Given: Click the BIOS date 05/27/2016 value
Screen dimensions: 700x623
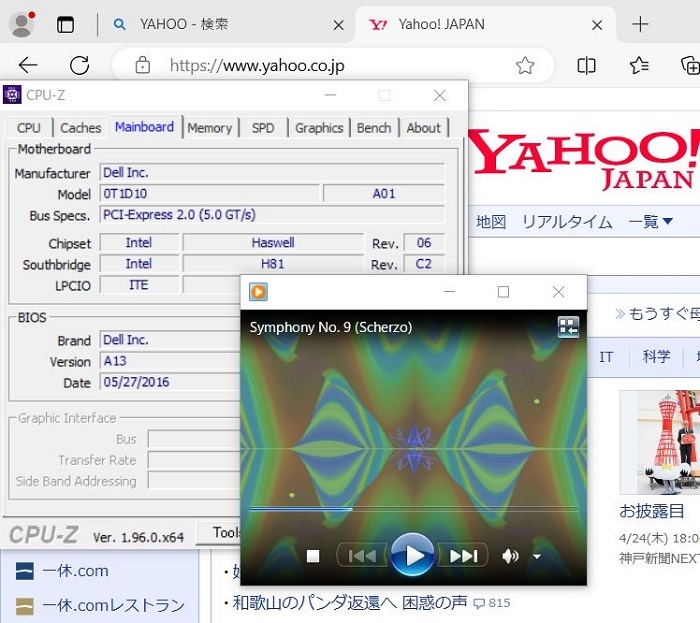Looking at the screenshot, I should point(170,382).
